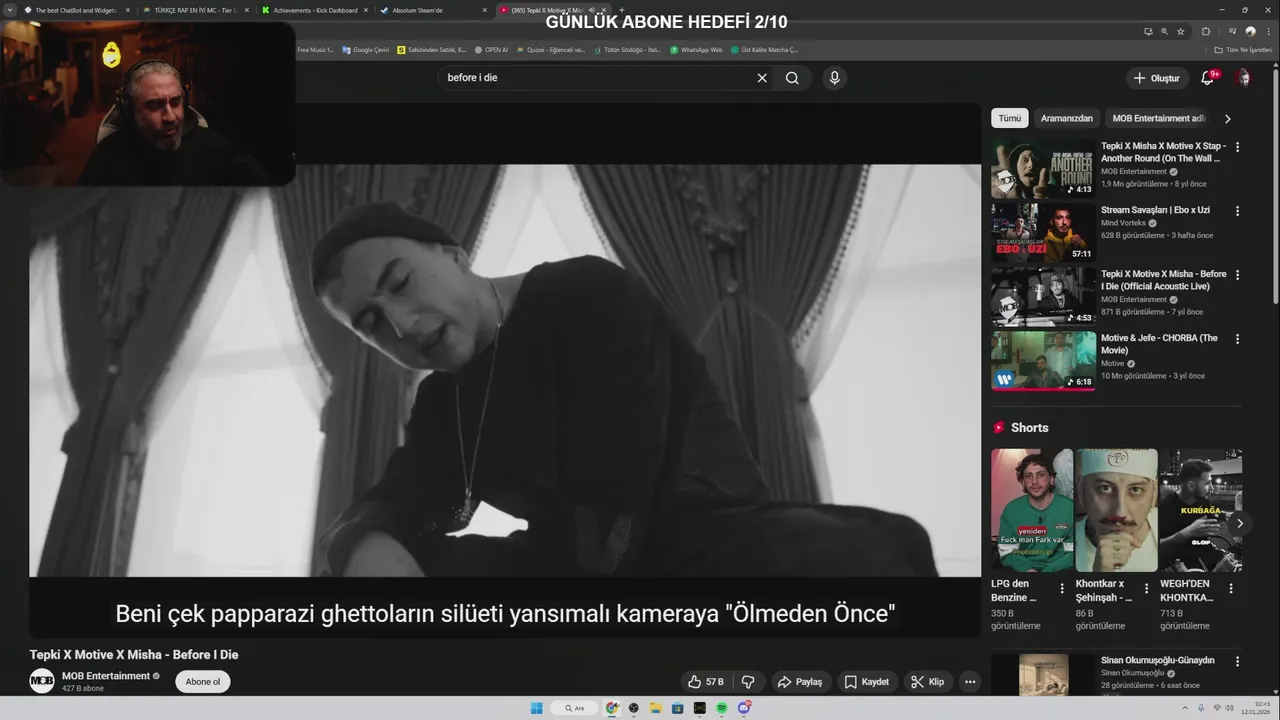Dislike the video with thumbs down
The image size is (1280, 720).
[748, 682]
